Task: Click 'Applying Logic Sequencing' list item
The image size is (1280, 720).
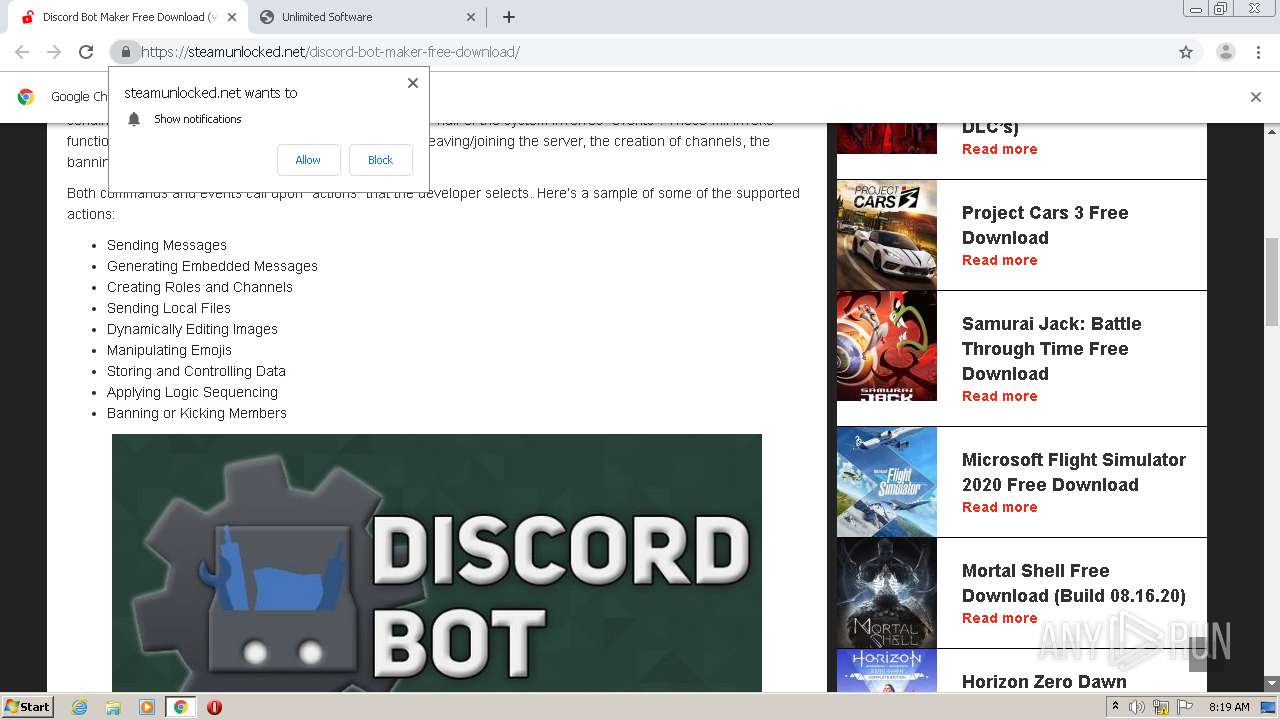Action: pos(192,392)
